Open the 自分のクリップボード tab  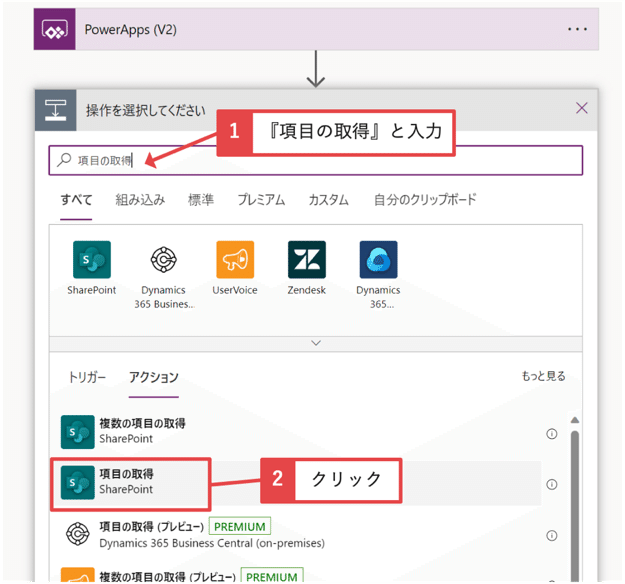coord(425,199)
